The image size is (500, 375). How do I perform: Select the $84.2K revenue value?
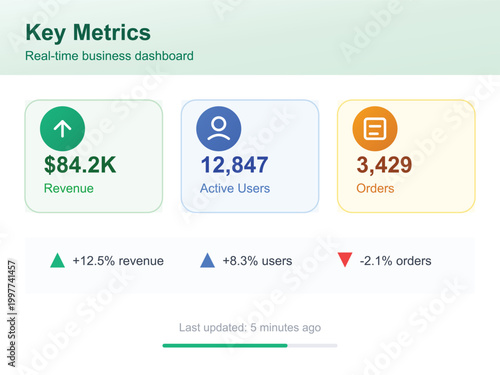80,165
